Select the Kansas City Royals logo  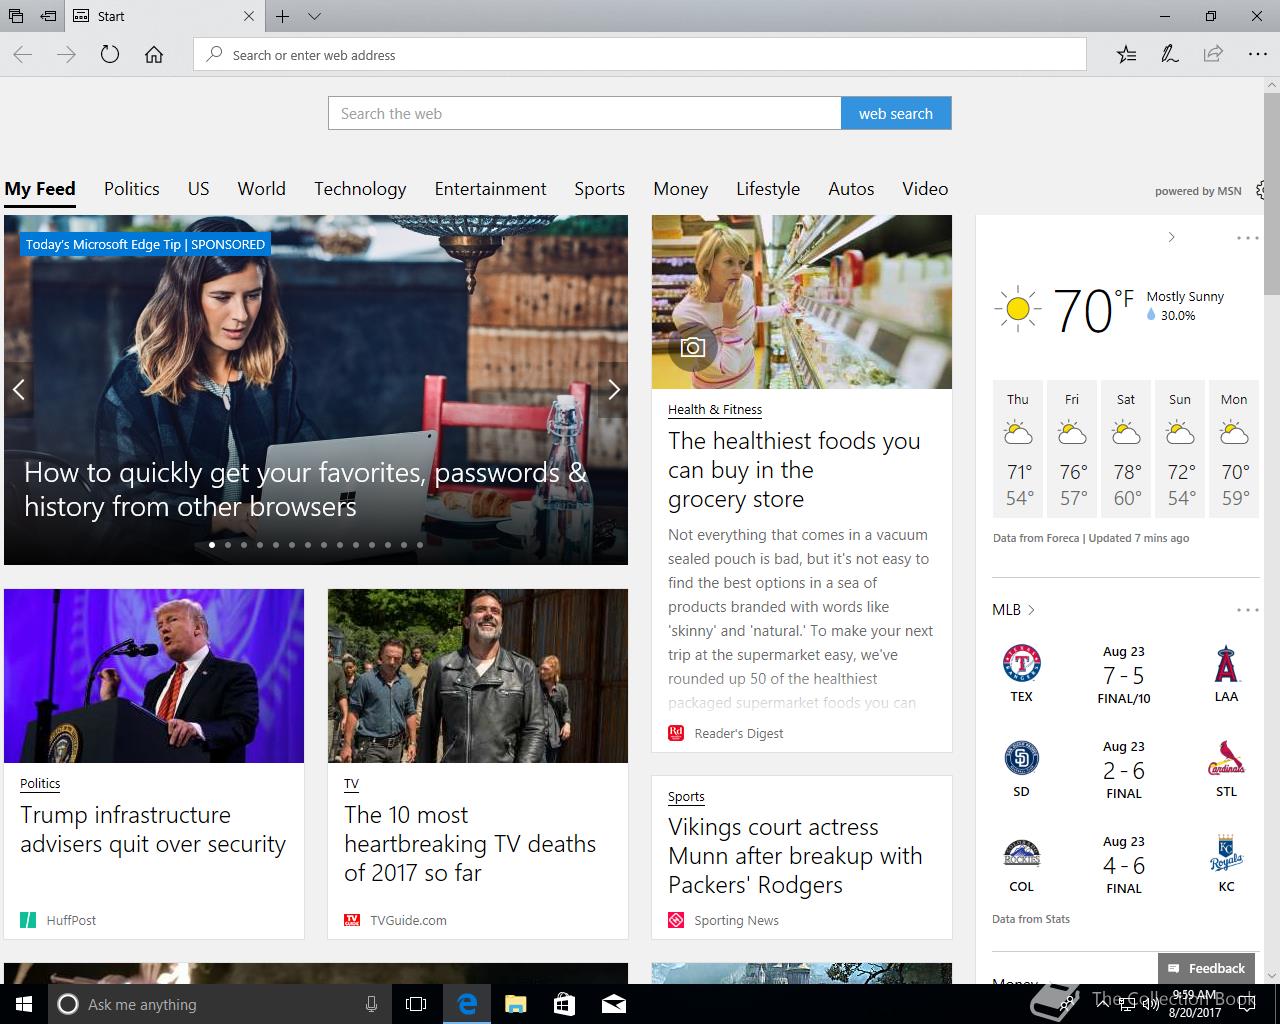pyautogui.click(x=1226, y=853)
